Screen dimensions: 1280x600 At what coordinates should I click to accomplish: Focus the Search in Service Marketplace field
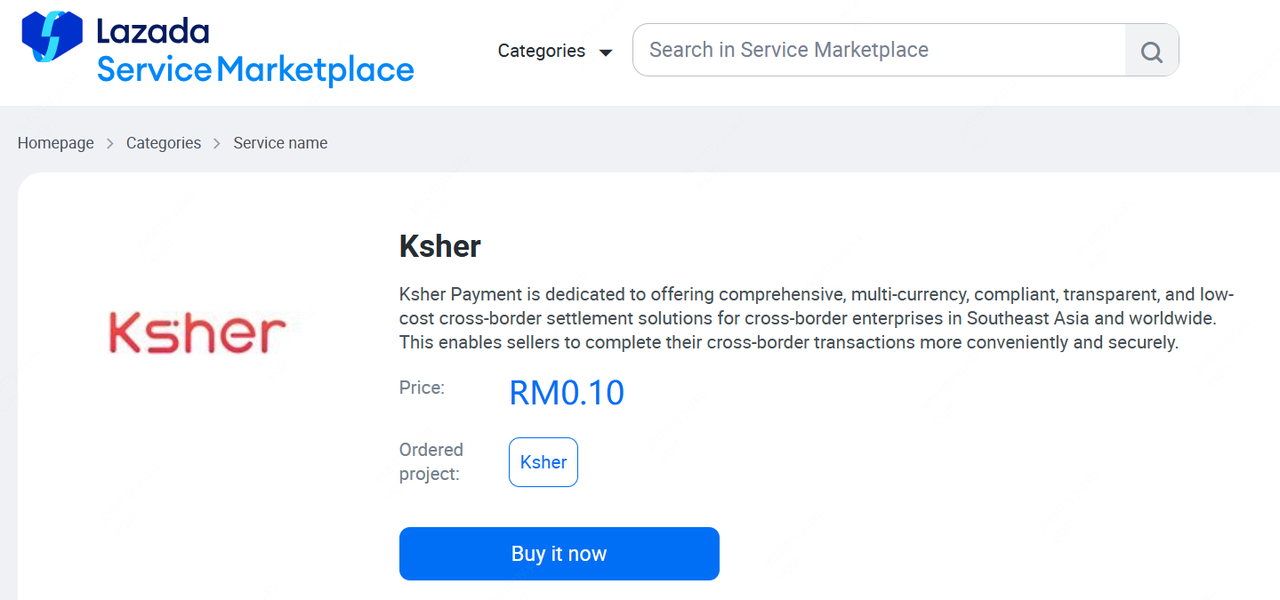point(880,50)
